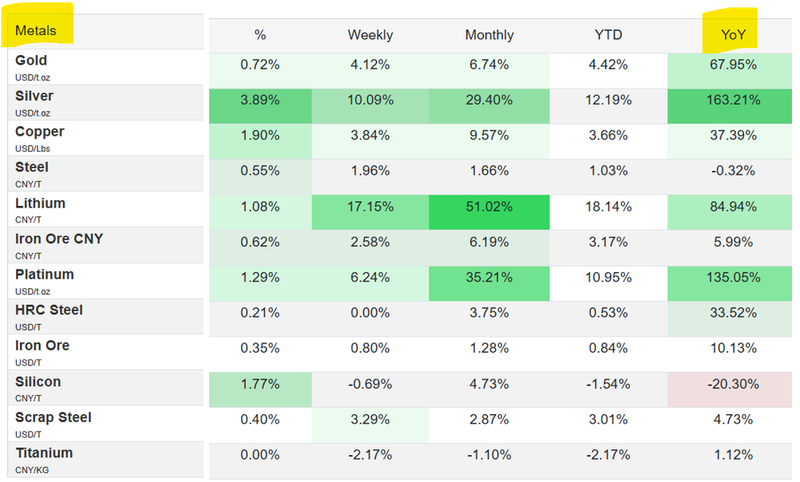Click the Weekly column header
The width and height of the screenshot is (800, 482).
click(x=370, y=35)
